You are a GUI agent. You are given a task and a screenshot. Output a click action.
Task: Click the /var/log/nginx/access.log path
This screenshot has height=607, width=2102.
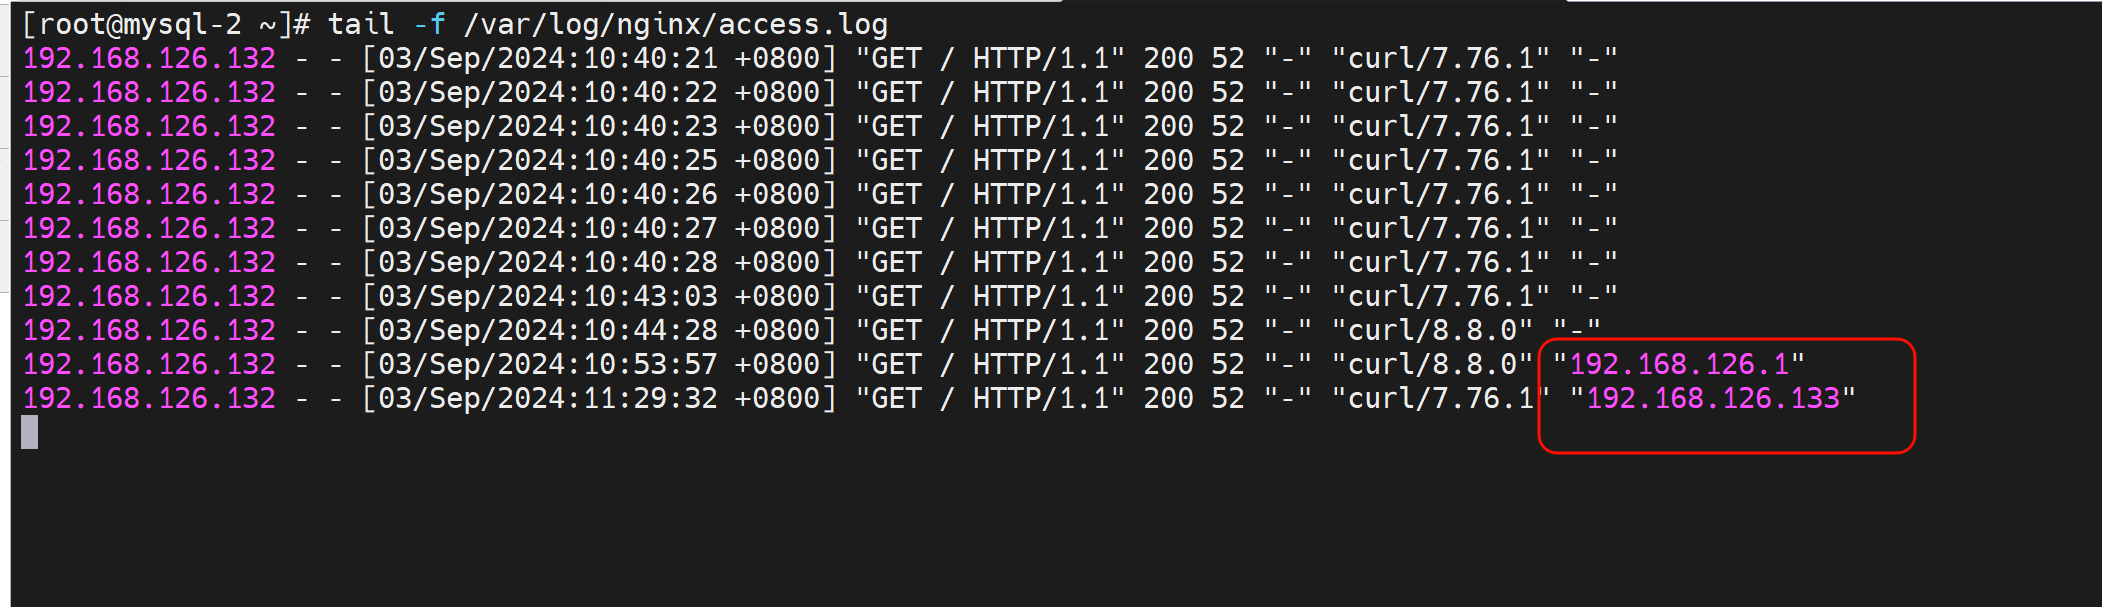click(x=676, y=24)
